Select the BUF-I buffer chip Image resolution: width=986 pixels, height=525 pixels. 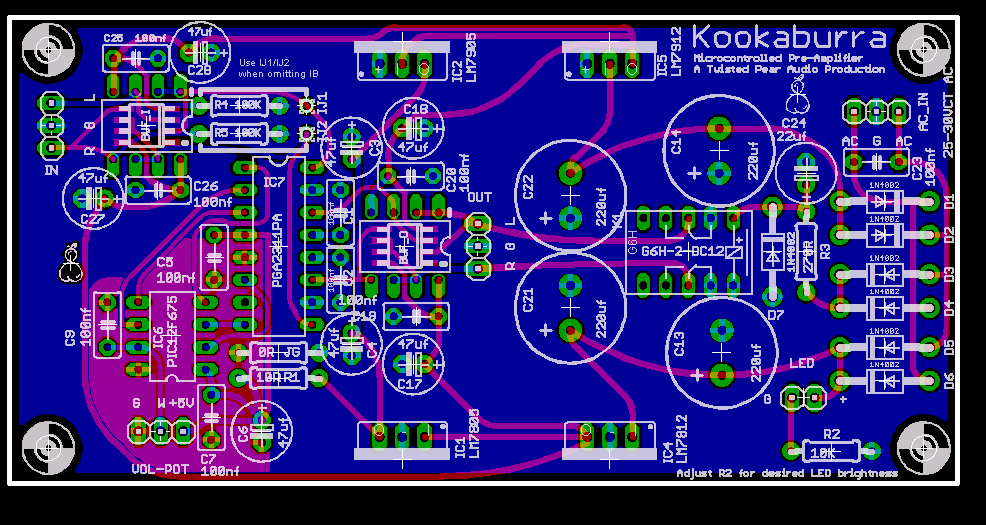pyautogui.click(x=146, y=124)
